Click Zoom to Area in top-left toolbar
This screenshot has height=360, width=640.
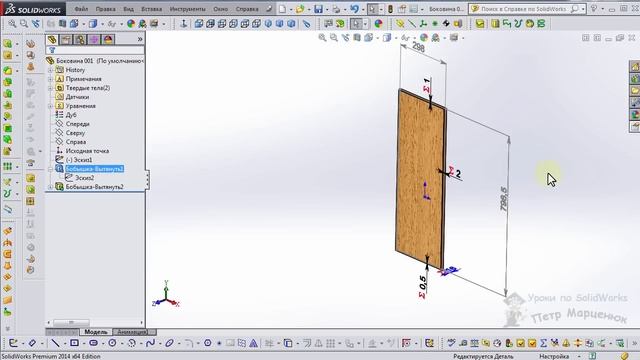[24, 24]
